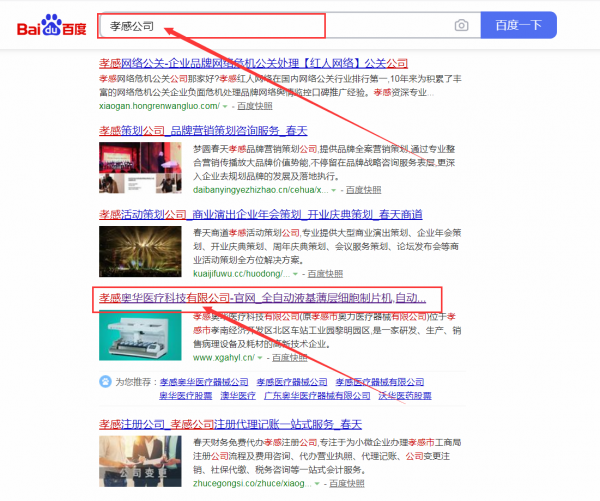Click the stage lights thumbnail image
The height and width of the screenshot is (501, 600).
point(140,251)
